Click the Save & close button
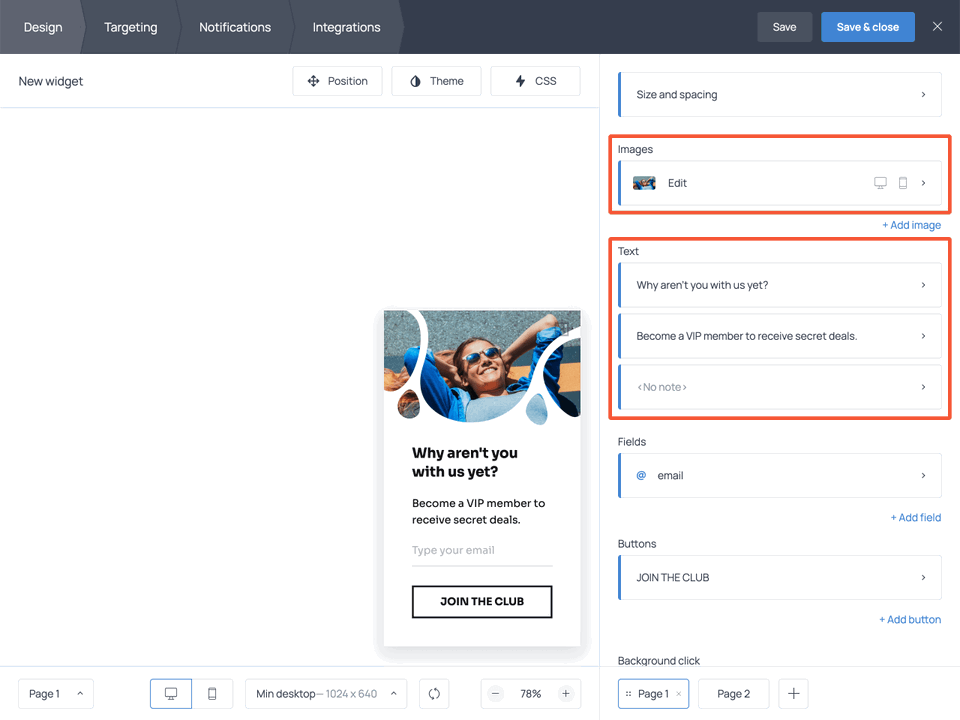Image resolution: width=960 pixels, height=720 pixels. coord(867,27)
